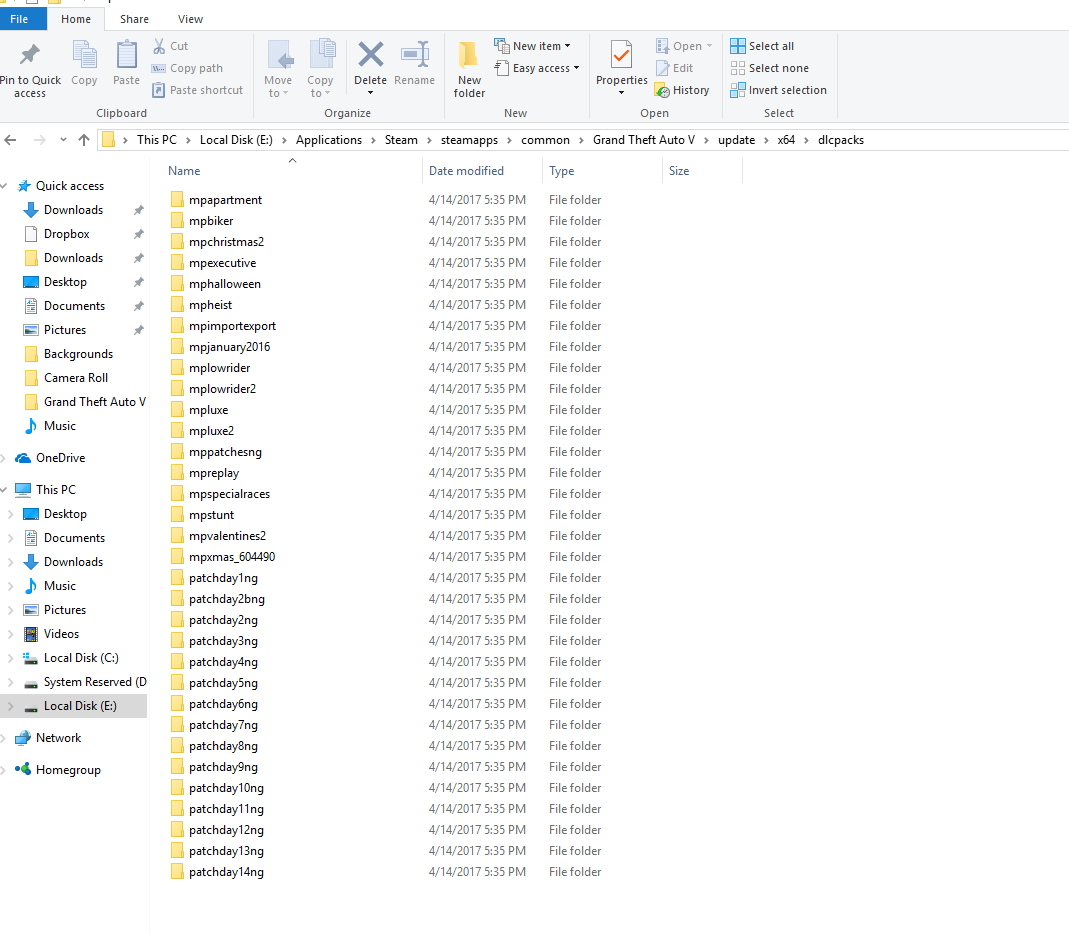
Task: Select Local Disk (E:) in navigation pane
Action: coord(74,706)
